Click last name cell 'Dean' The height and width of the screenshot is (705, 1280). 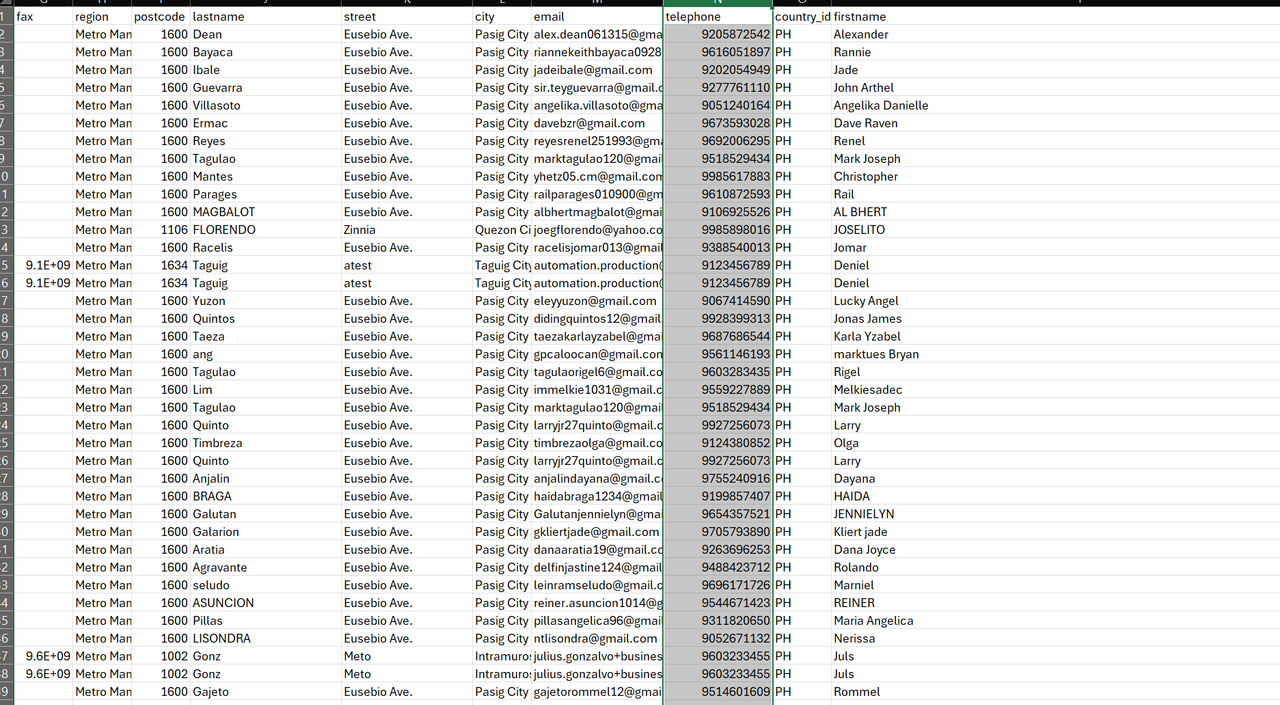point(265,34)
